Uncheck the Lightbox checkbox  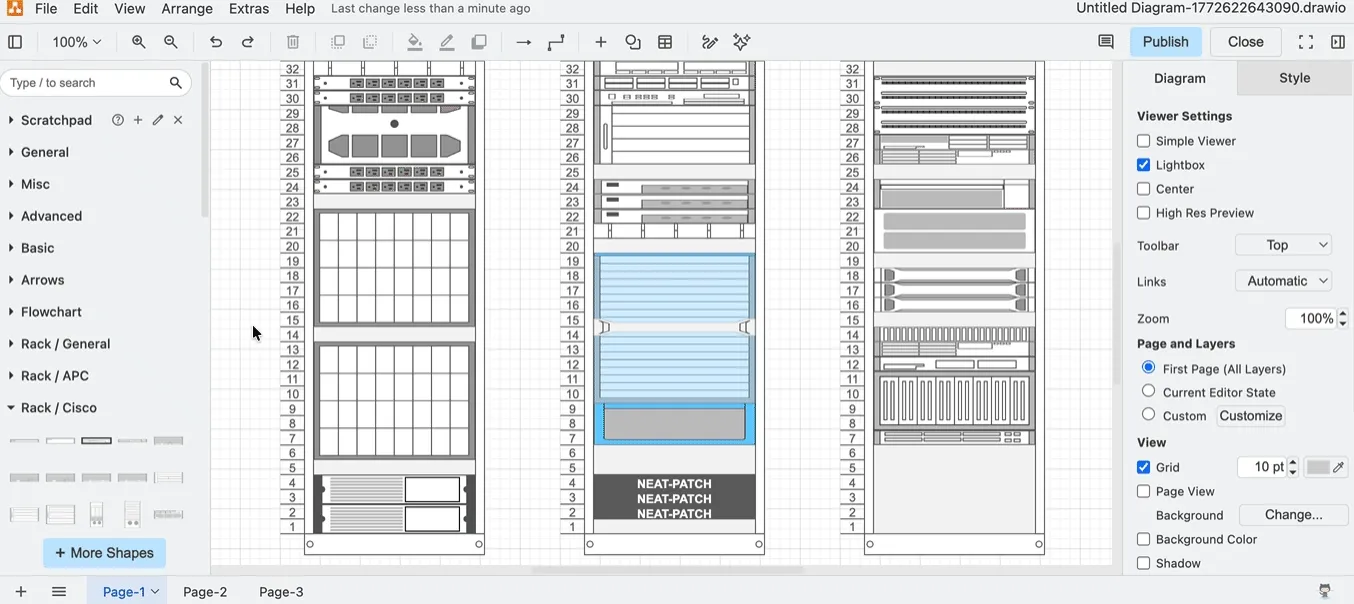click(1143, 165)
